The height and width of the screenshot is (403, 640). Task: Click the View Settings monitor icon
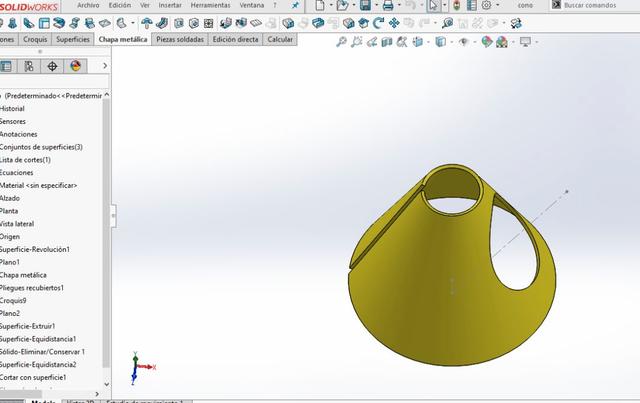pyautogui.click(x=525, y=42)
